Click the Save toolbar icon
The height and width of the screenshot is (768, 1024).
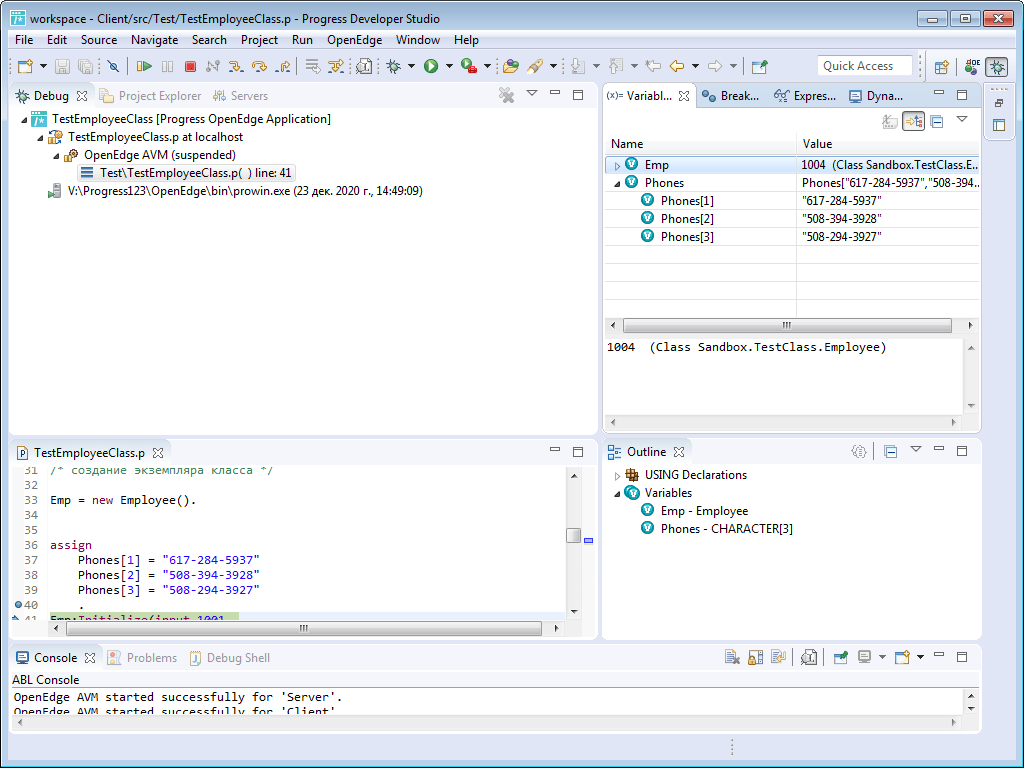62,66
